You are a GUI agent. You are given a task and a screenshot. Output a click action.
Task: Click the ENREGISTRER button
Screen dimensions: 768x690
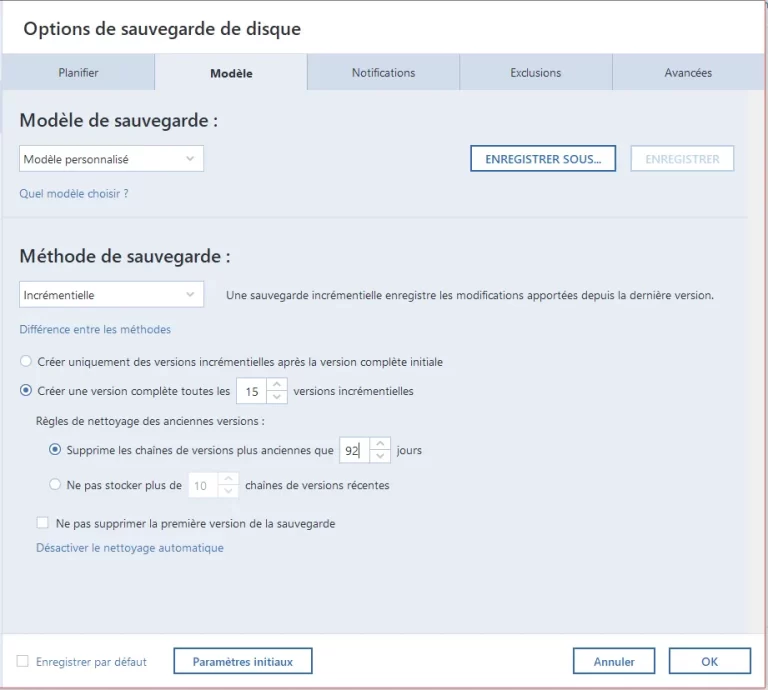[x=682, y=159]
